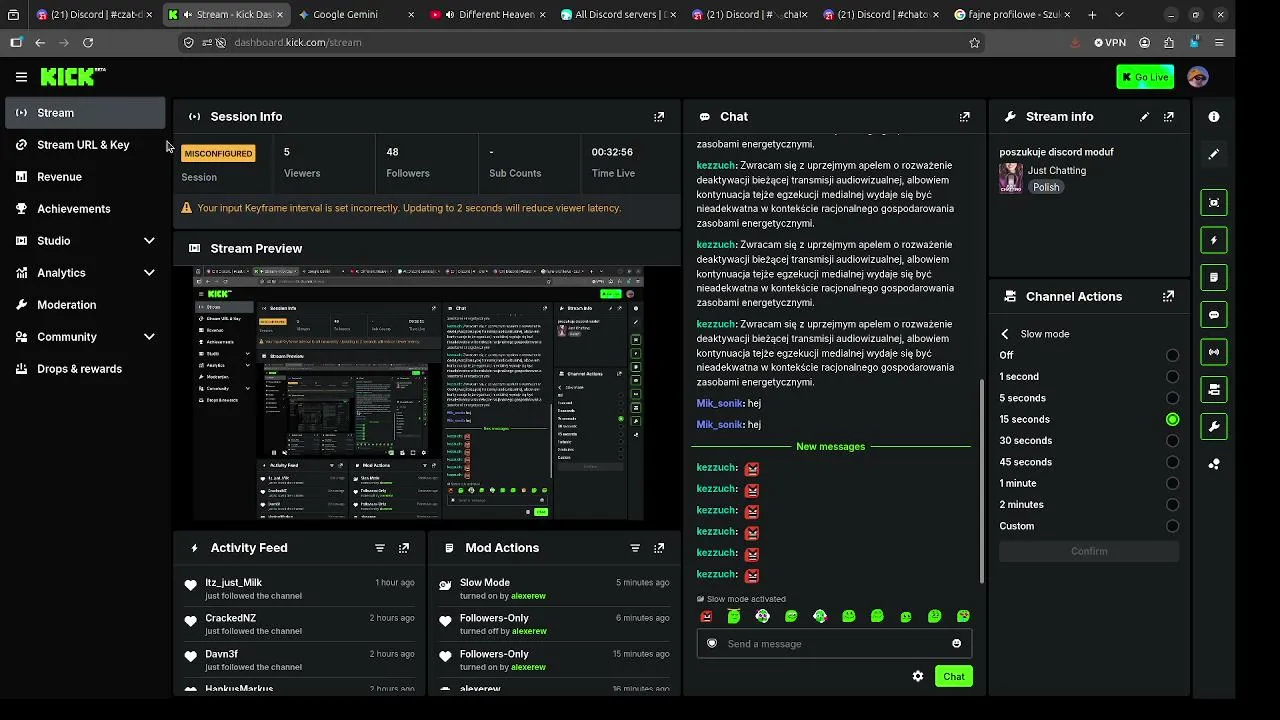Open alexerew's profile from the Slow Mode entry
Image resolution: width=1280 pixels, height=720 pixels.
528,596
